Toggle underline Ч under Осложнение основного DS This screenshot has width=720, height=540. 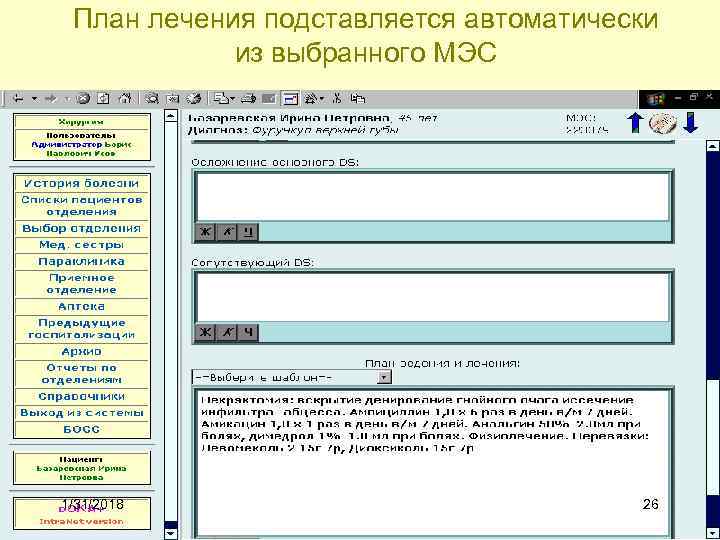coord(248,232)
